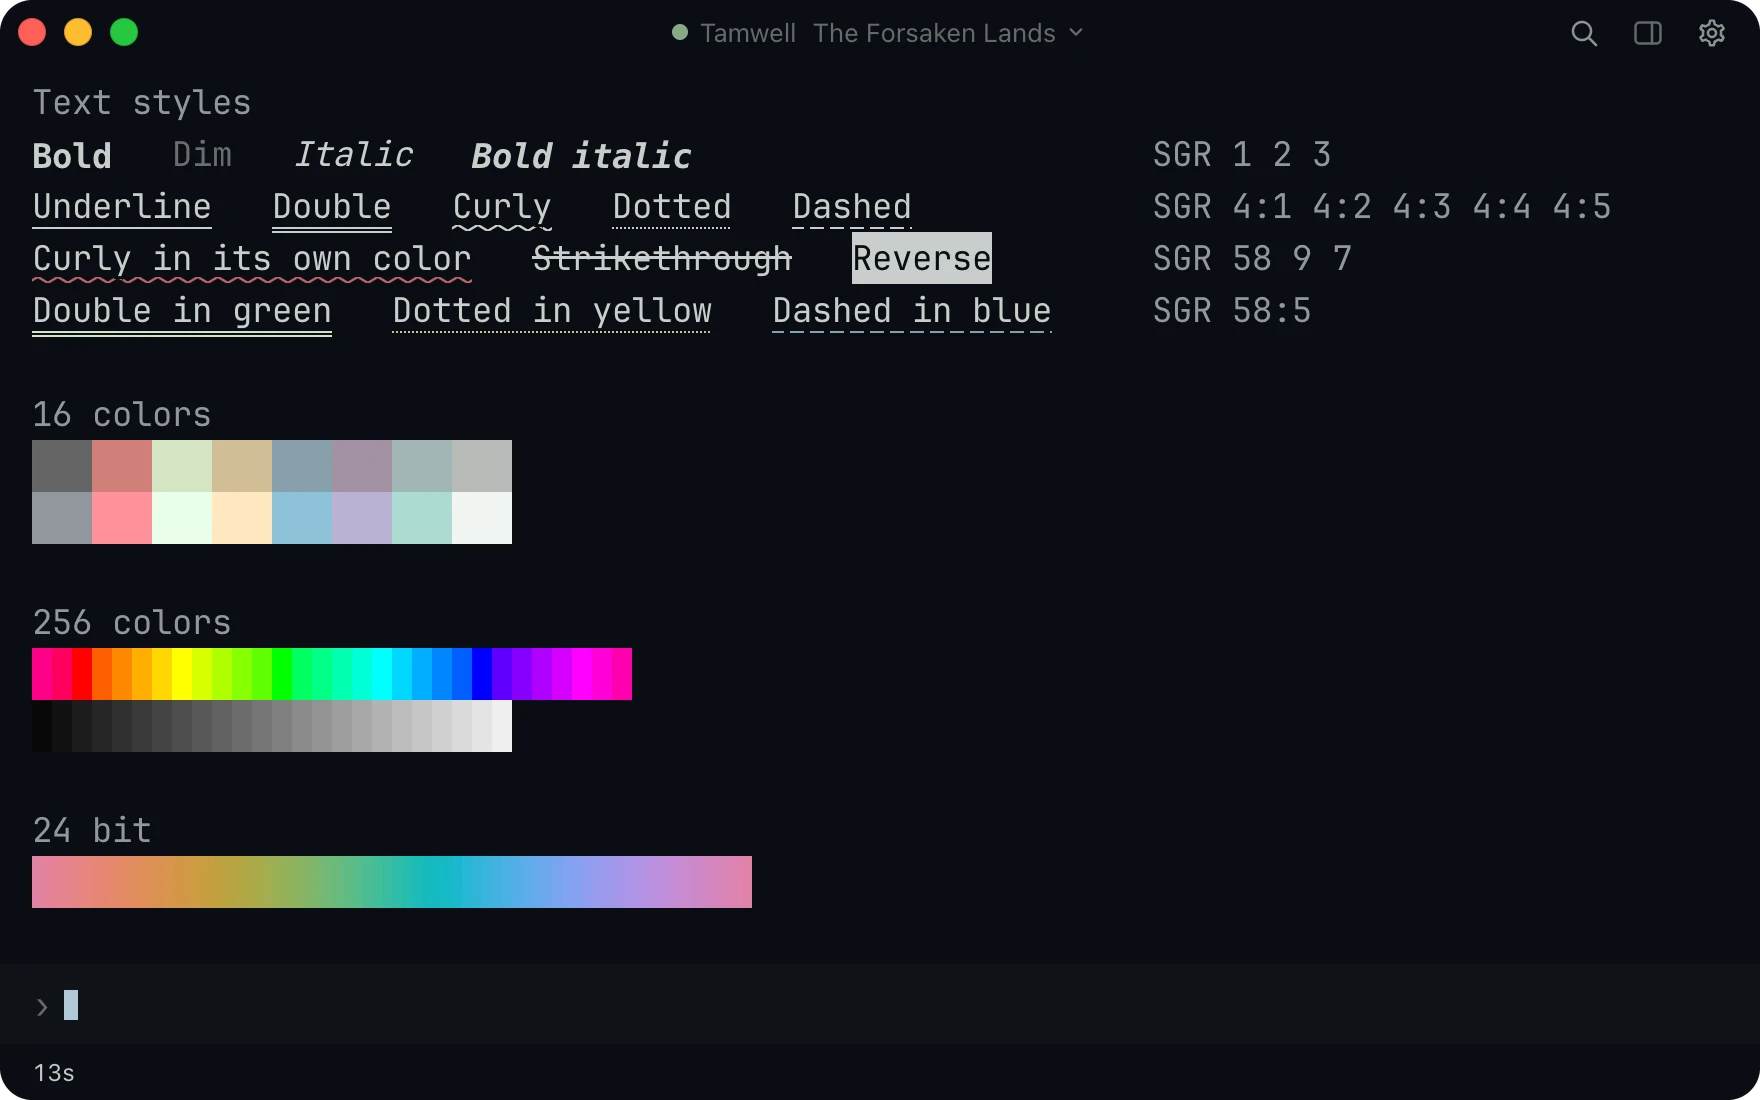Click the prompt input line
Screen dimensions: 1760x1100
click(x=880, y=1005)
